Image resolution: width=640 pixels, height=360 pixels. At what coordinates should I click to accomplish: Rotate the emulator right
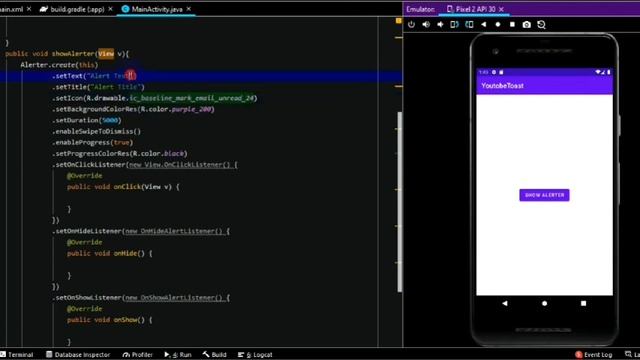pos(469,24)
